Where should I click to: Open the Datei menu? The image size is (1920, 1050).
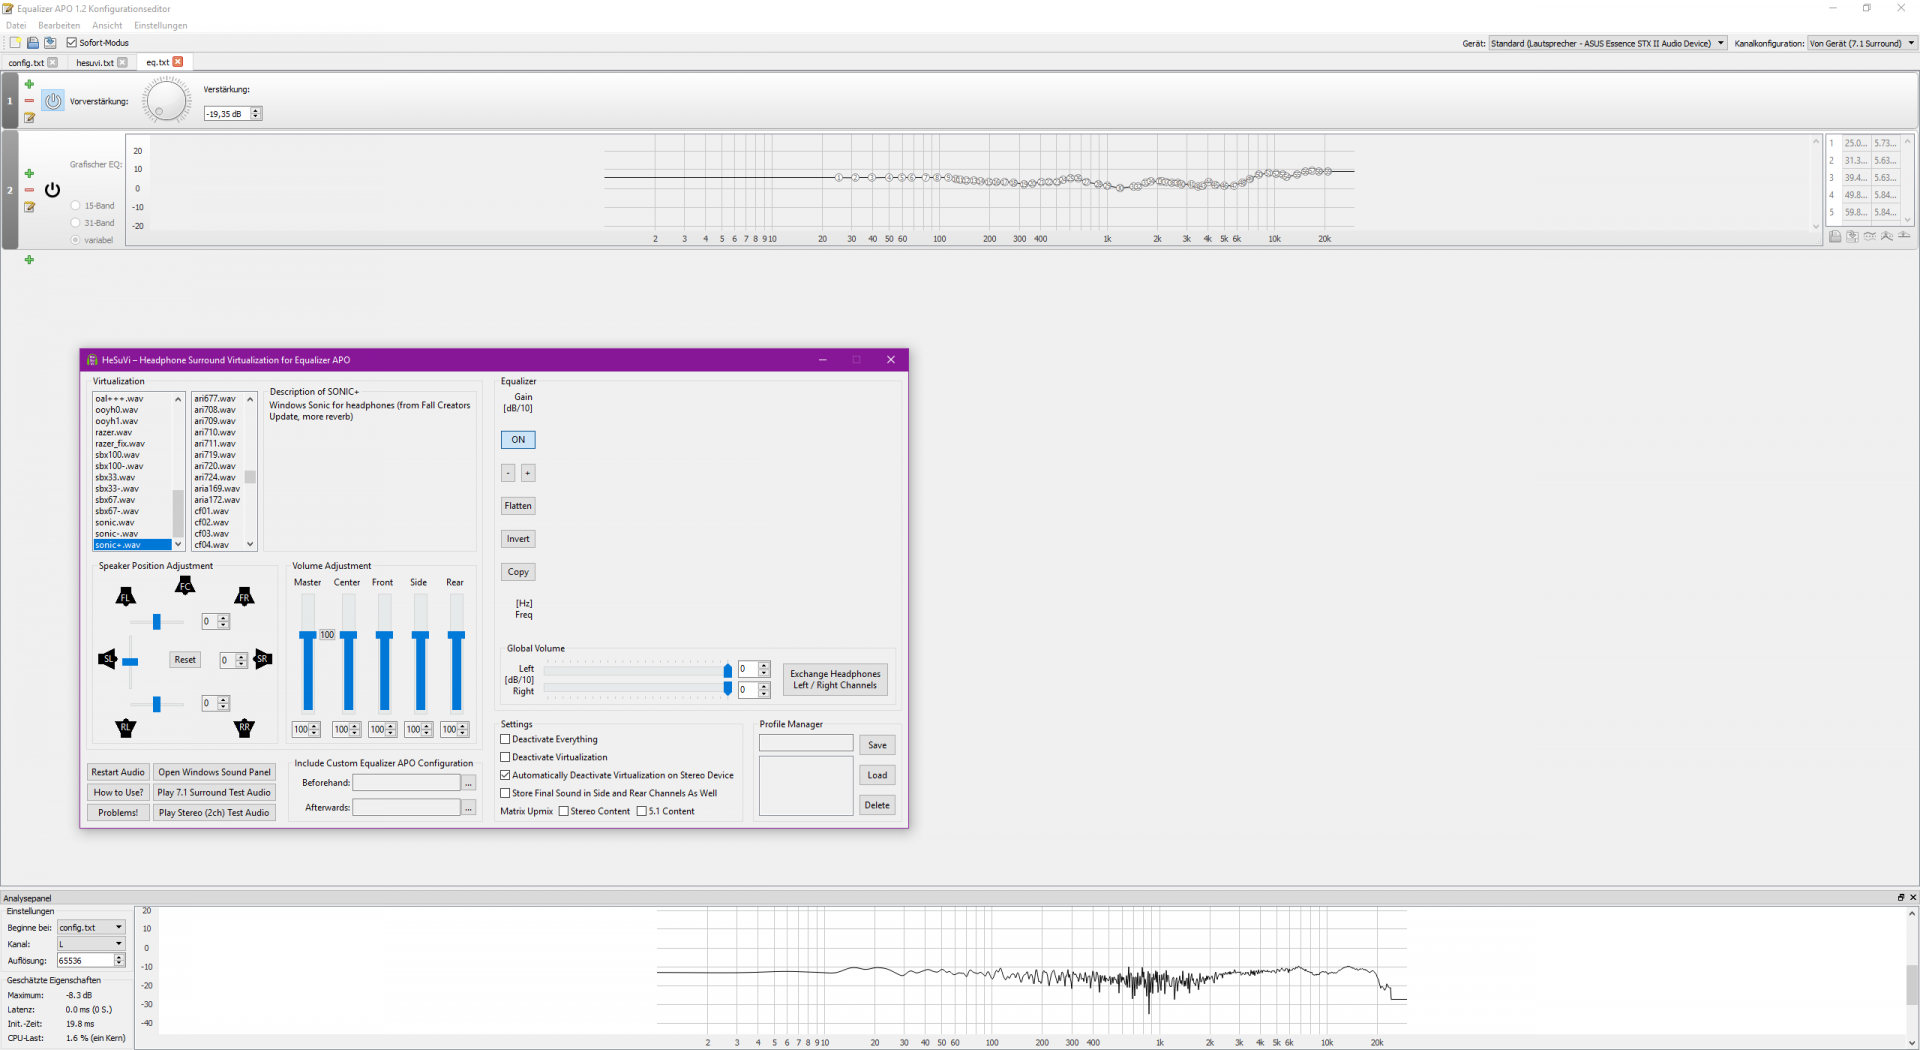[16, 26]
